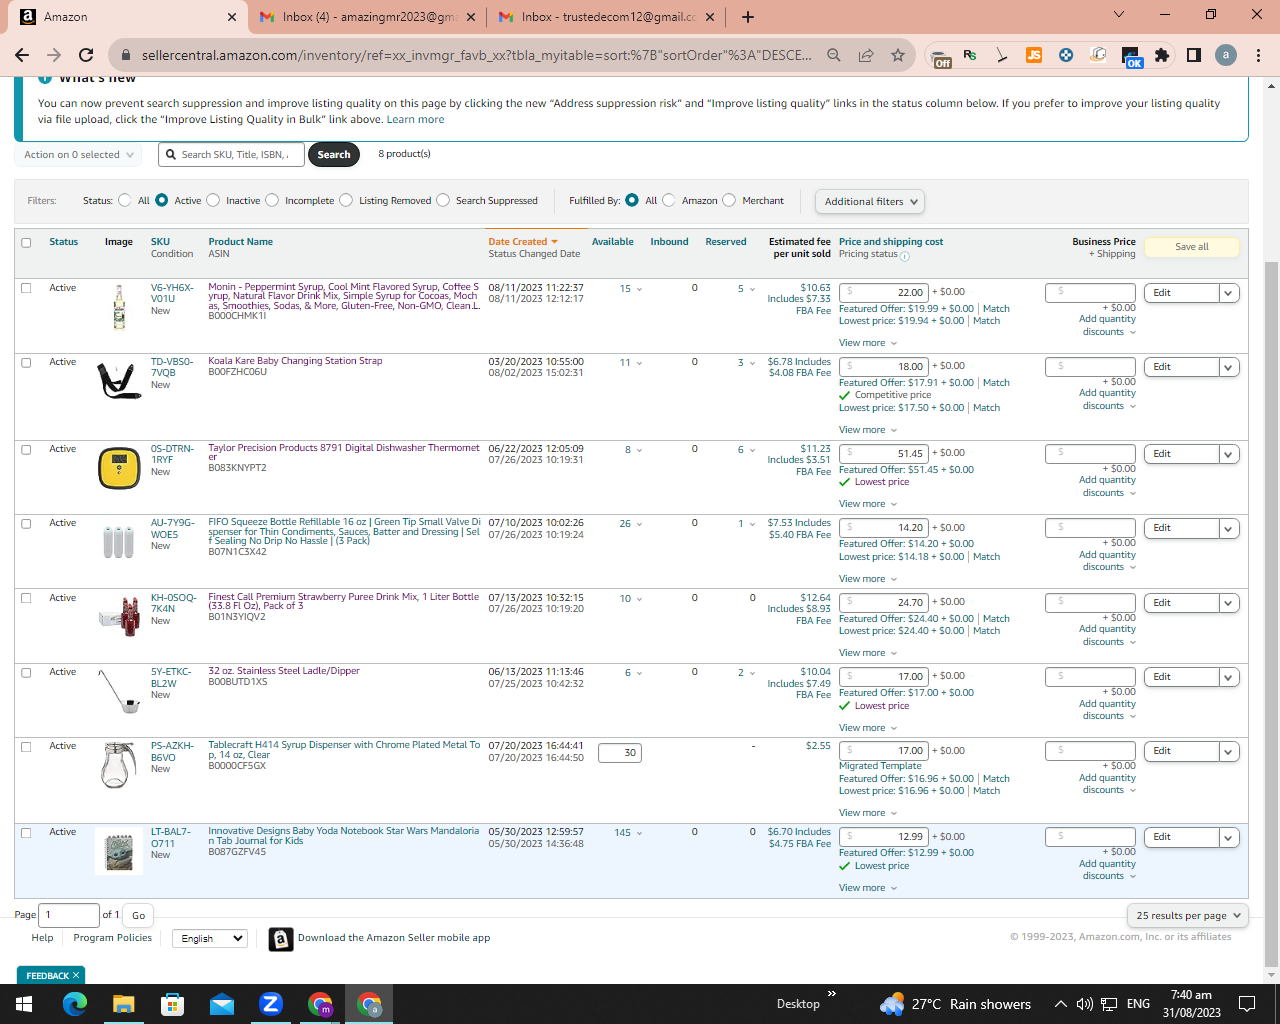Open Microsoft Store from the taskbar
Screen dimensions: 1280x1024
[x=172, y=1004]
